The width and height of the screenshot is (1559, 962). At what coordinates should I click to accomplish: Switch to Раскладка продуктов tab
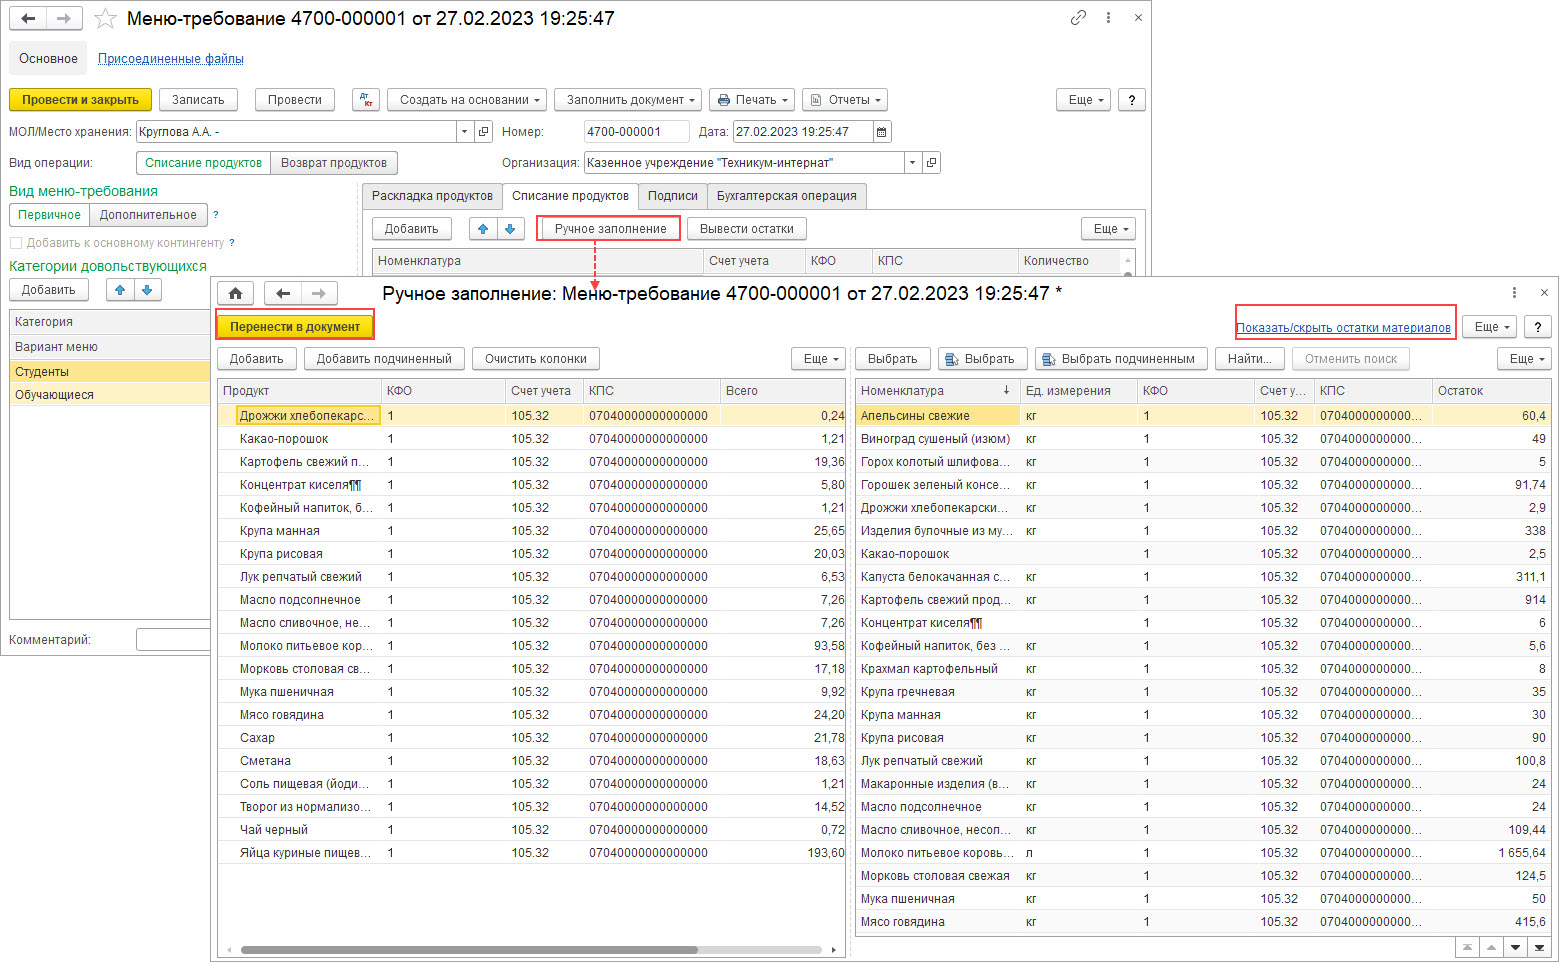(x=432, y=196)
